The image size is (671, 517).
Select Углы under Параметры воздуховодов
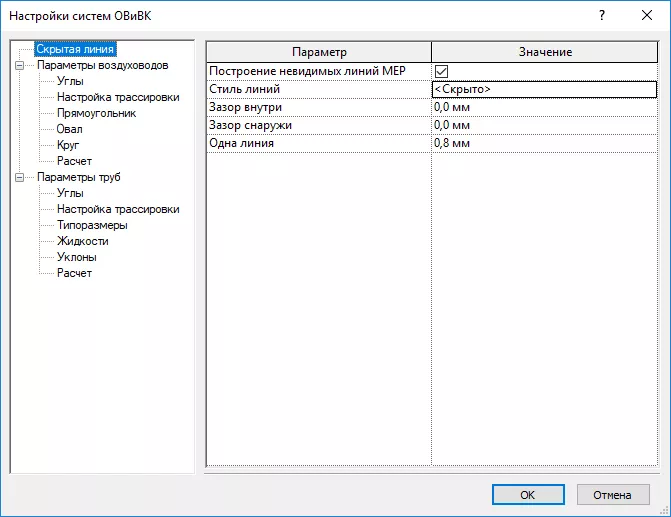point(70,81)
